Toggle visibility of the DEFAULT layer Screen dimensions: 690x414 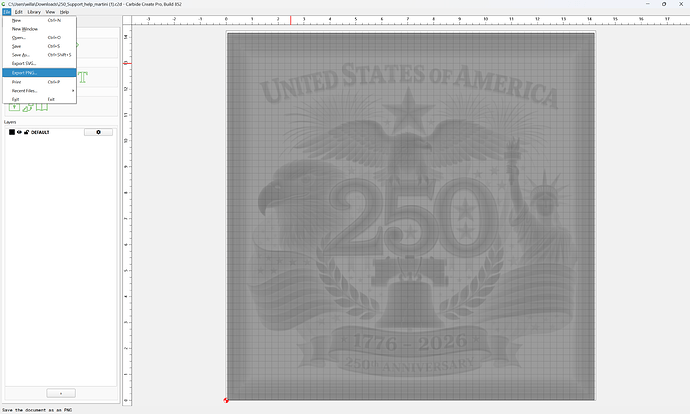(19, 132)
